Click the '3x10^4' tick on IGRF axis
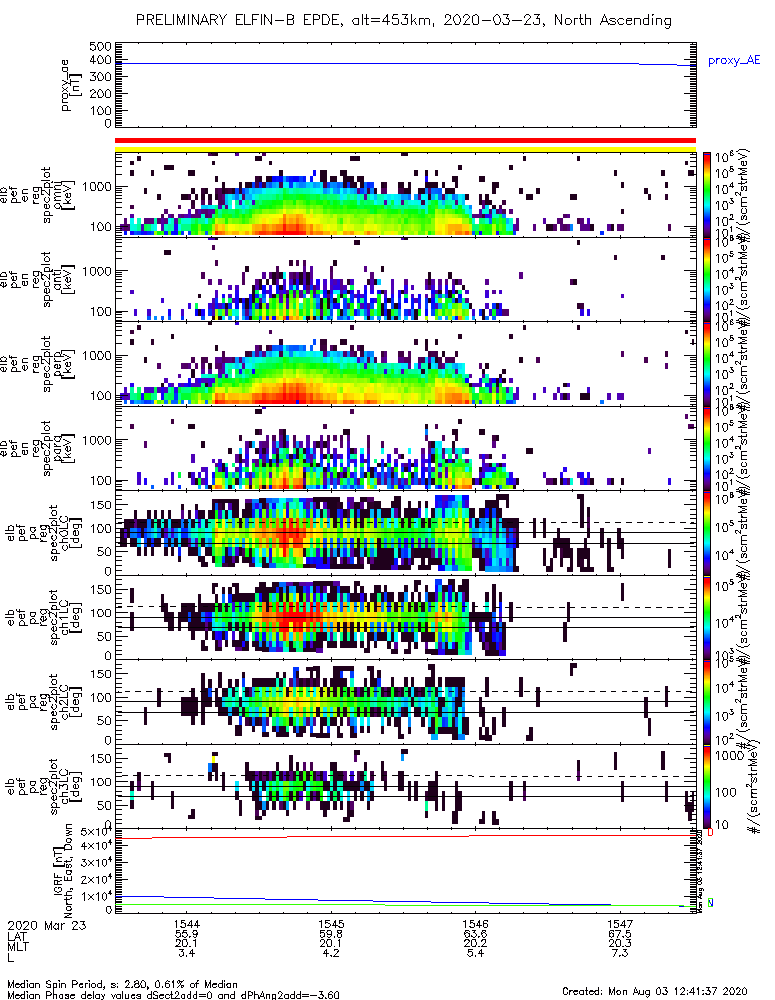The width and height of the screenshot is (775, 1000). click(96, 863)
